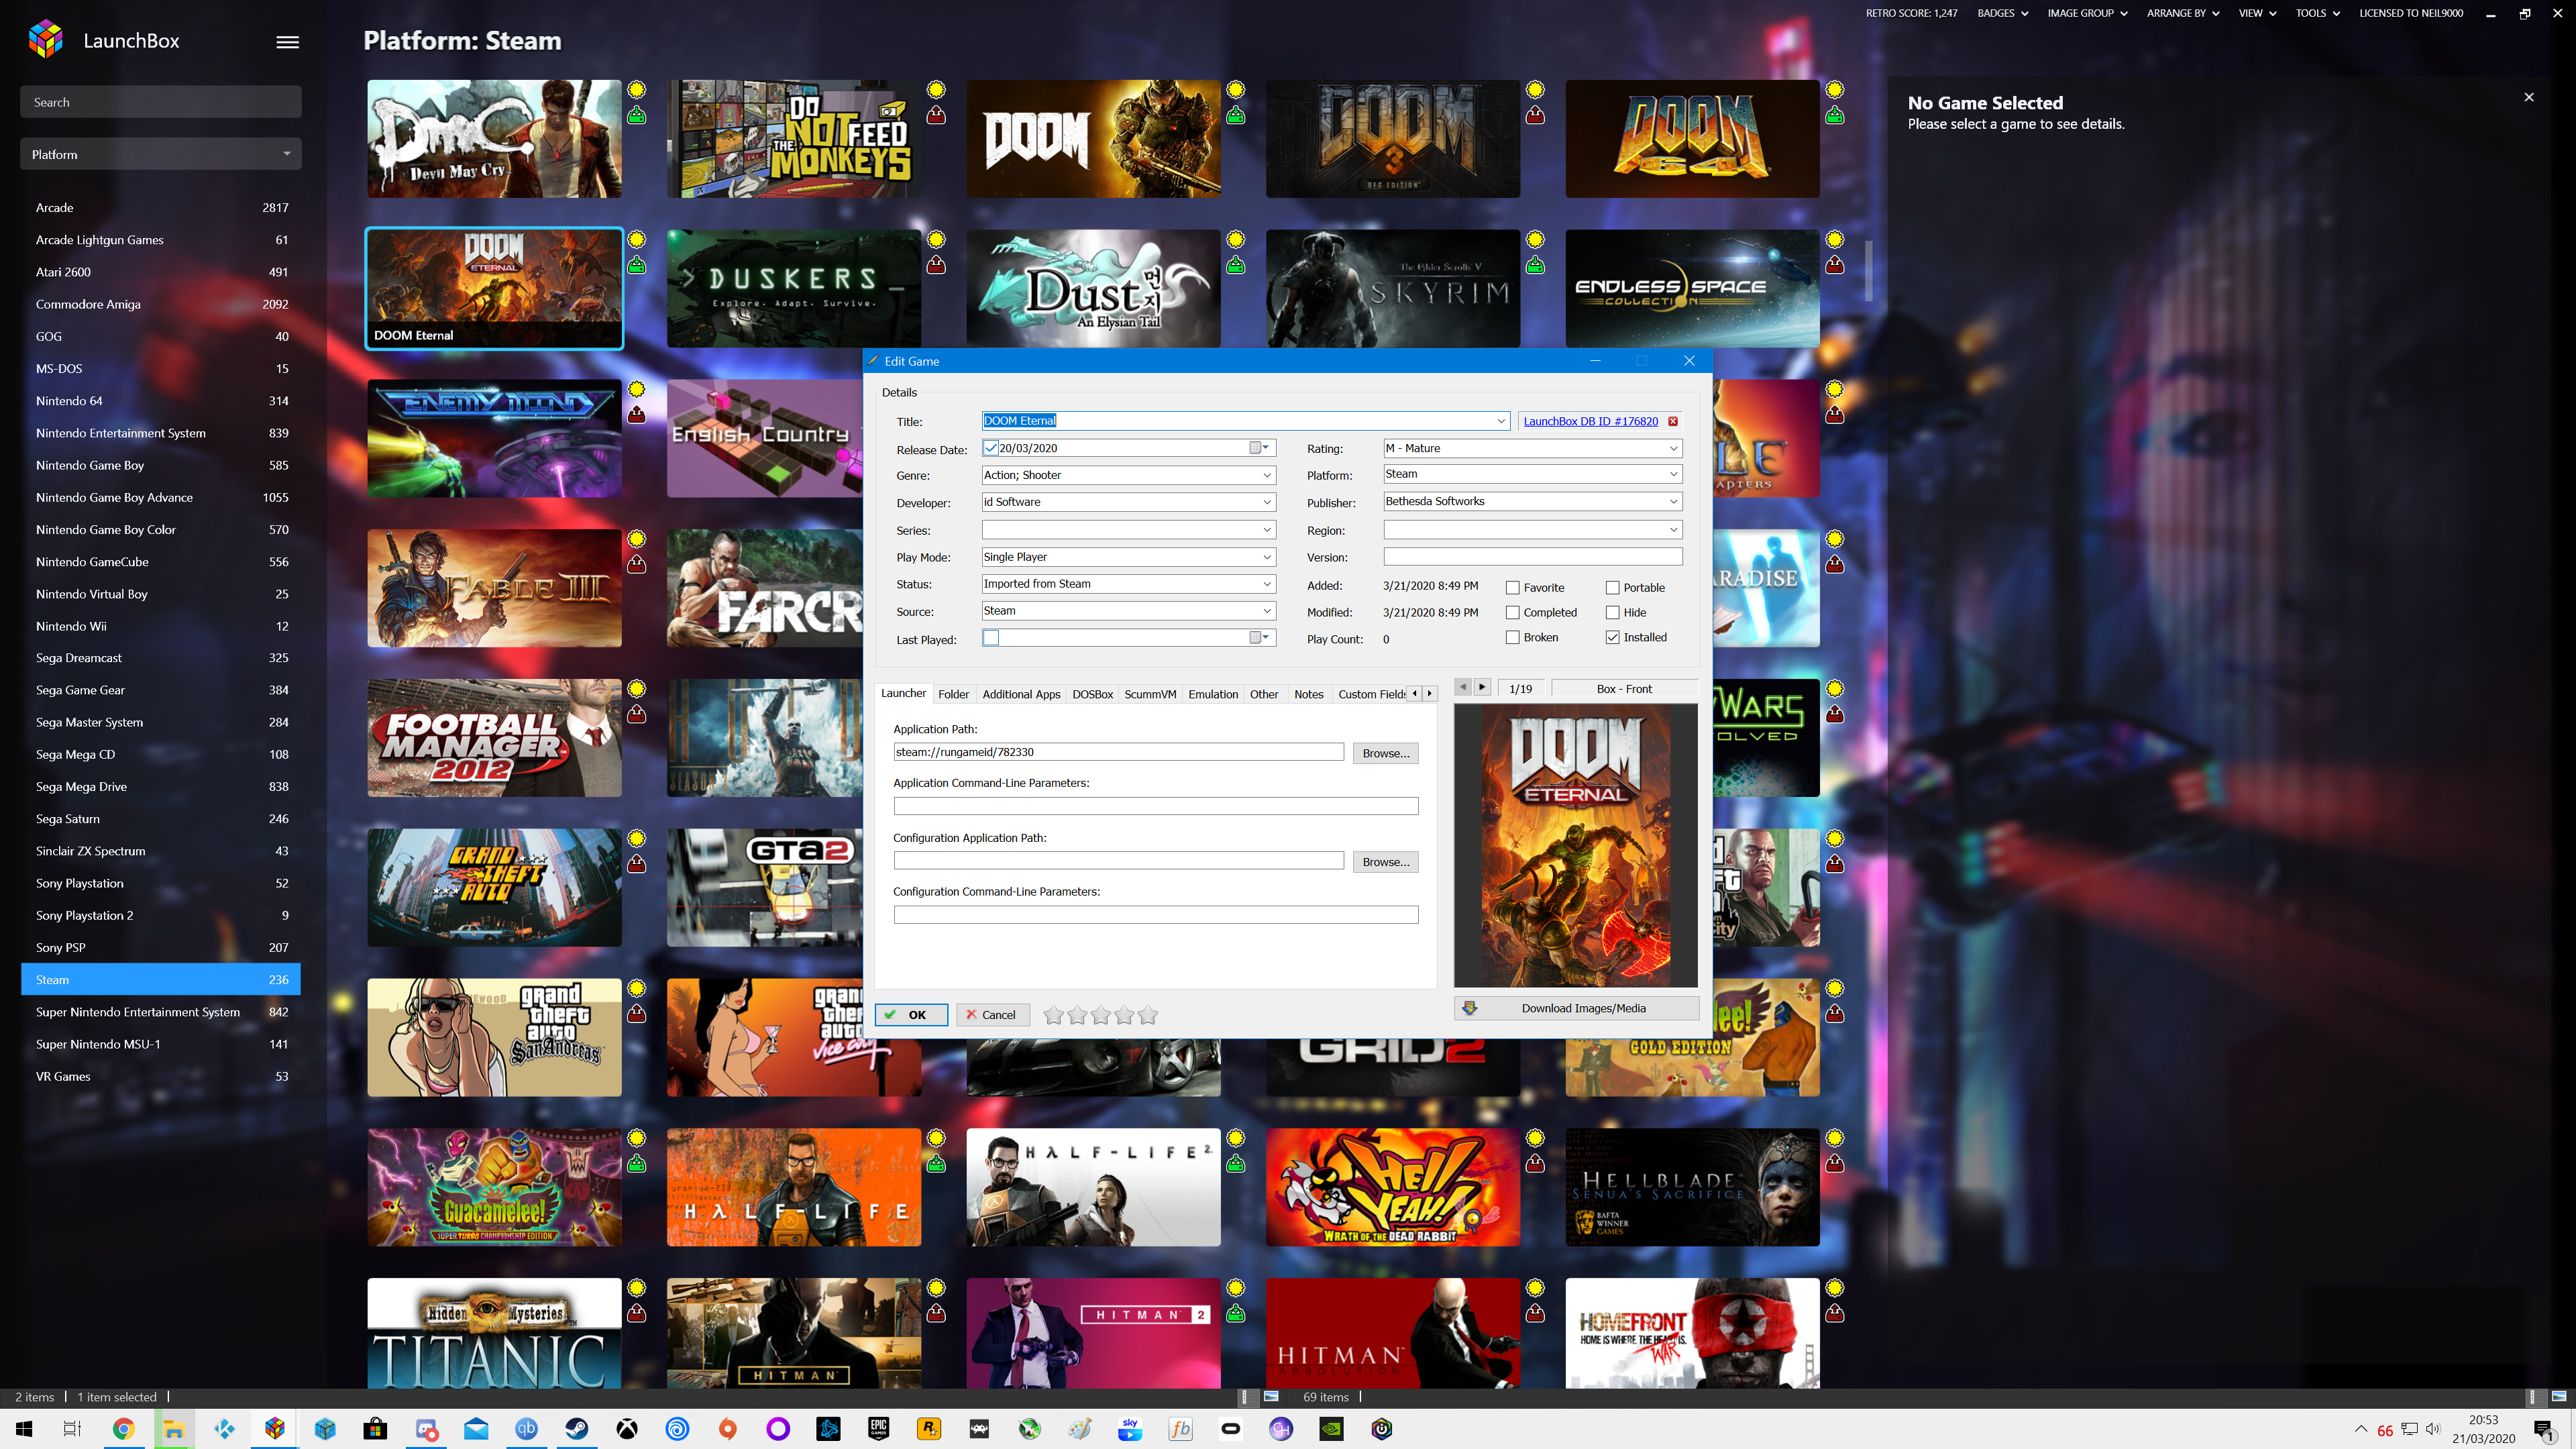Expand the Rating dropdown

(x=1673, y=448)
